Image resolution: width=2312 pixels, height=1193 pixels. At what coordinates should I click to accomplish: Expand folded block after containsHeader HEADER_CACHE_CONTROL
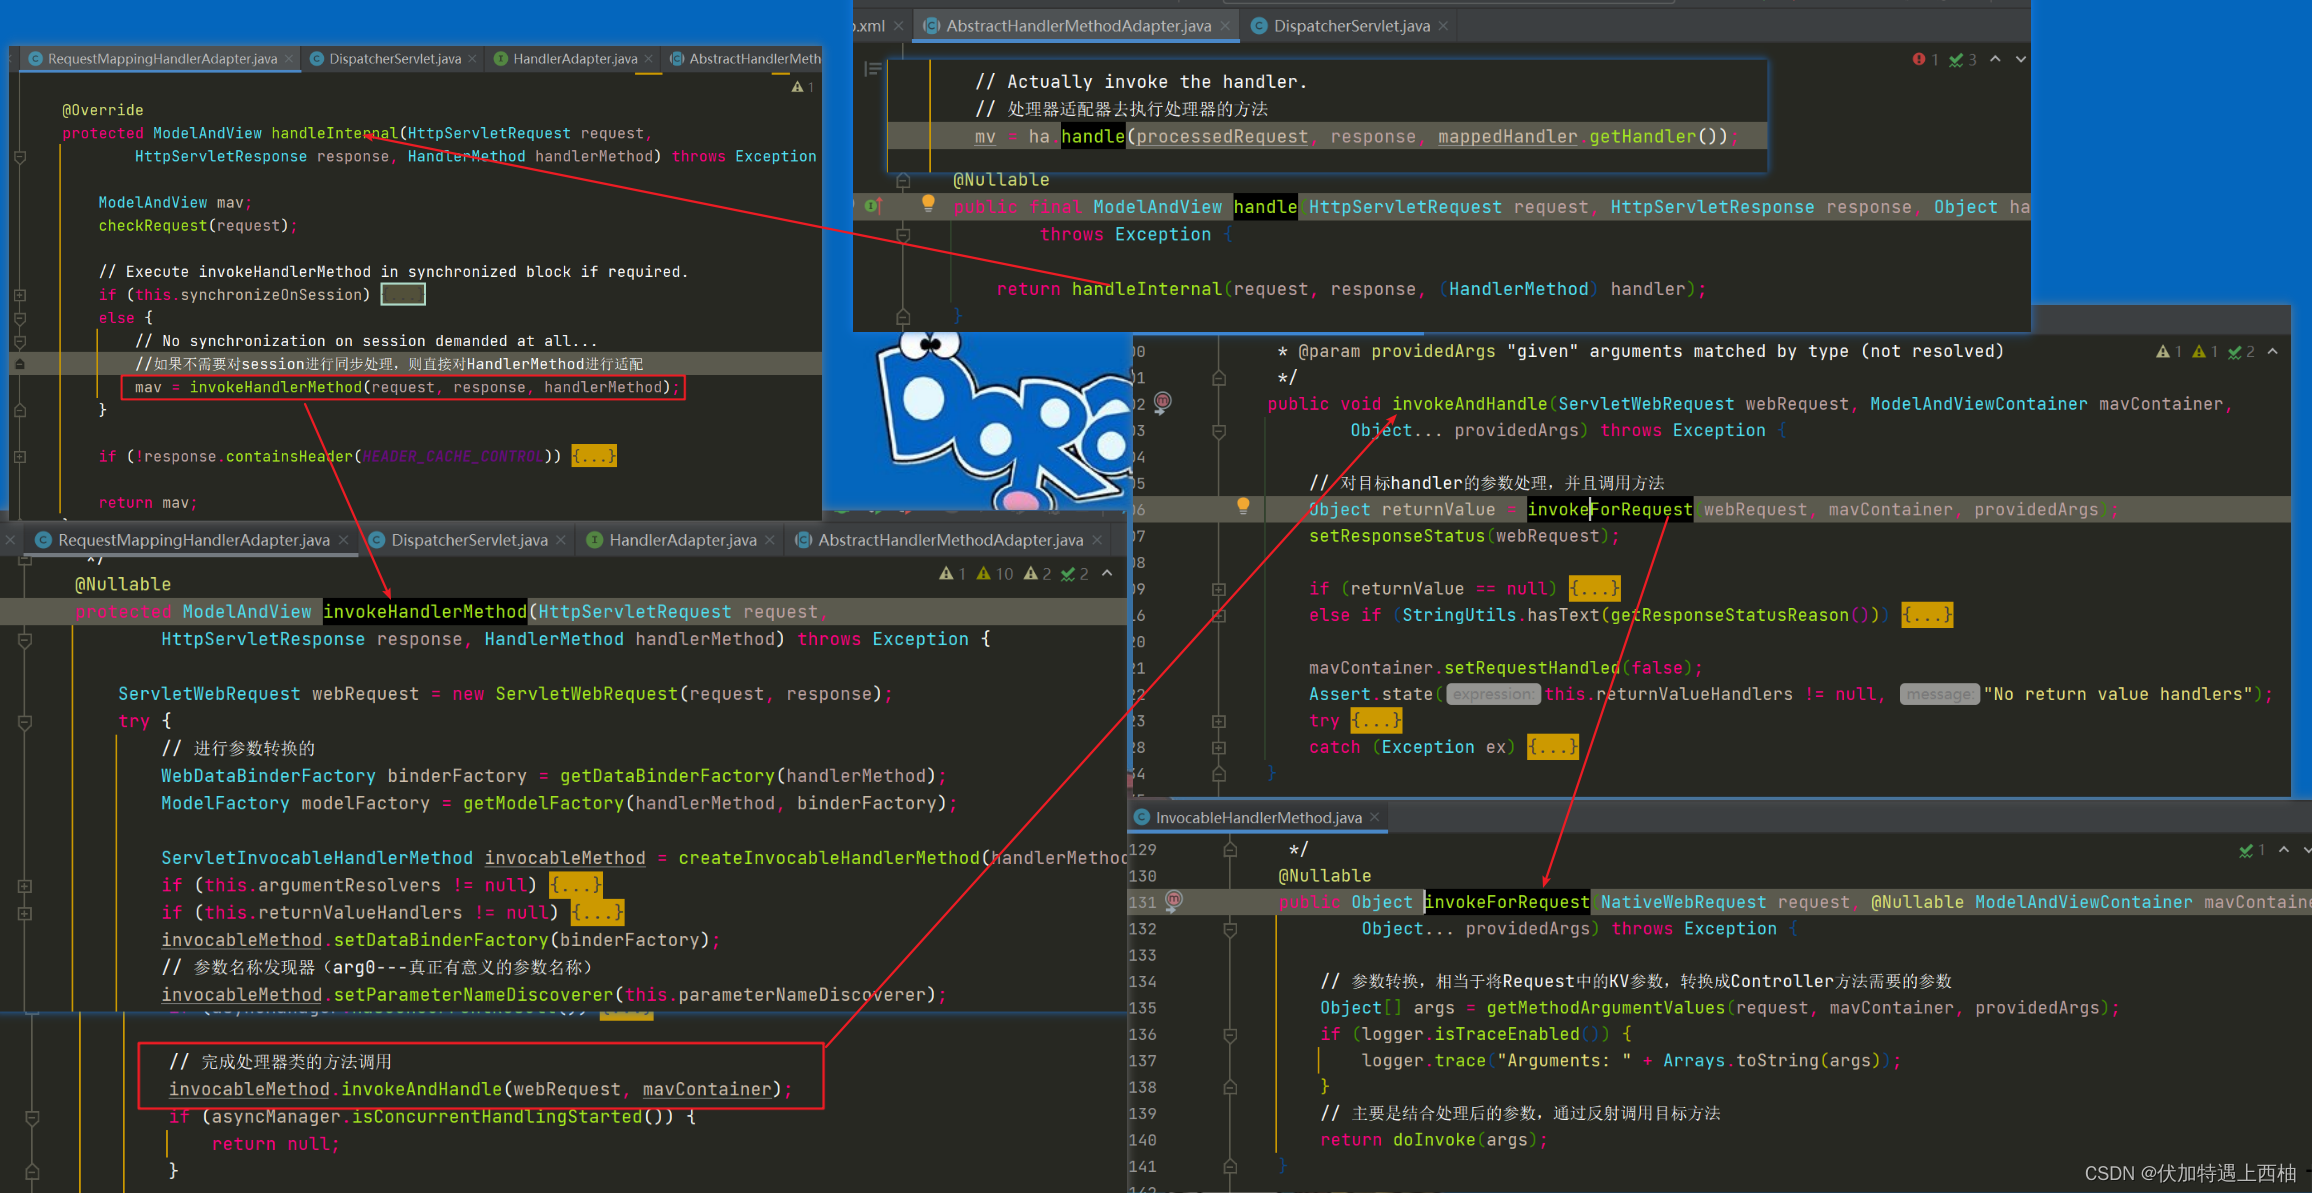point(594,456)
